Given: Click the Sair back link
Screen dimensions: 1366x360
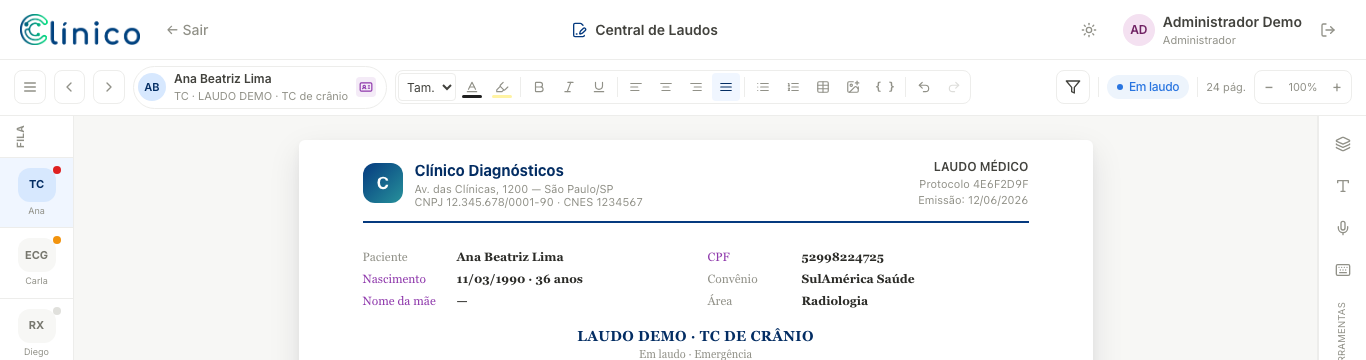Looking at the screenshot, I should [187, 30].
